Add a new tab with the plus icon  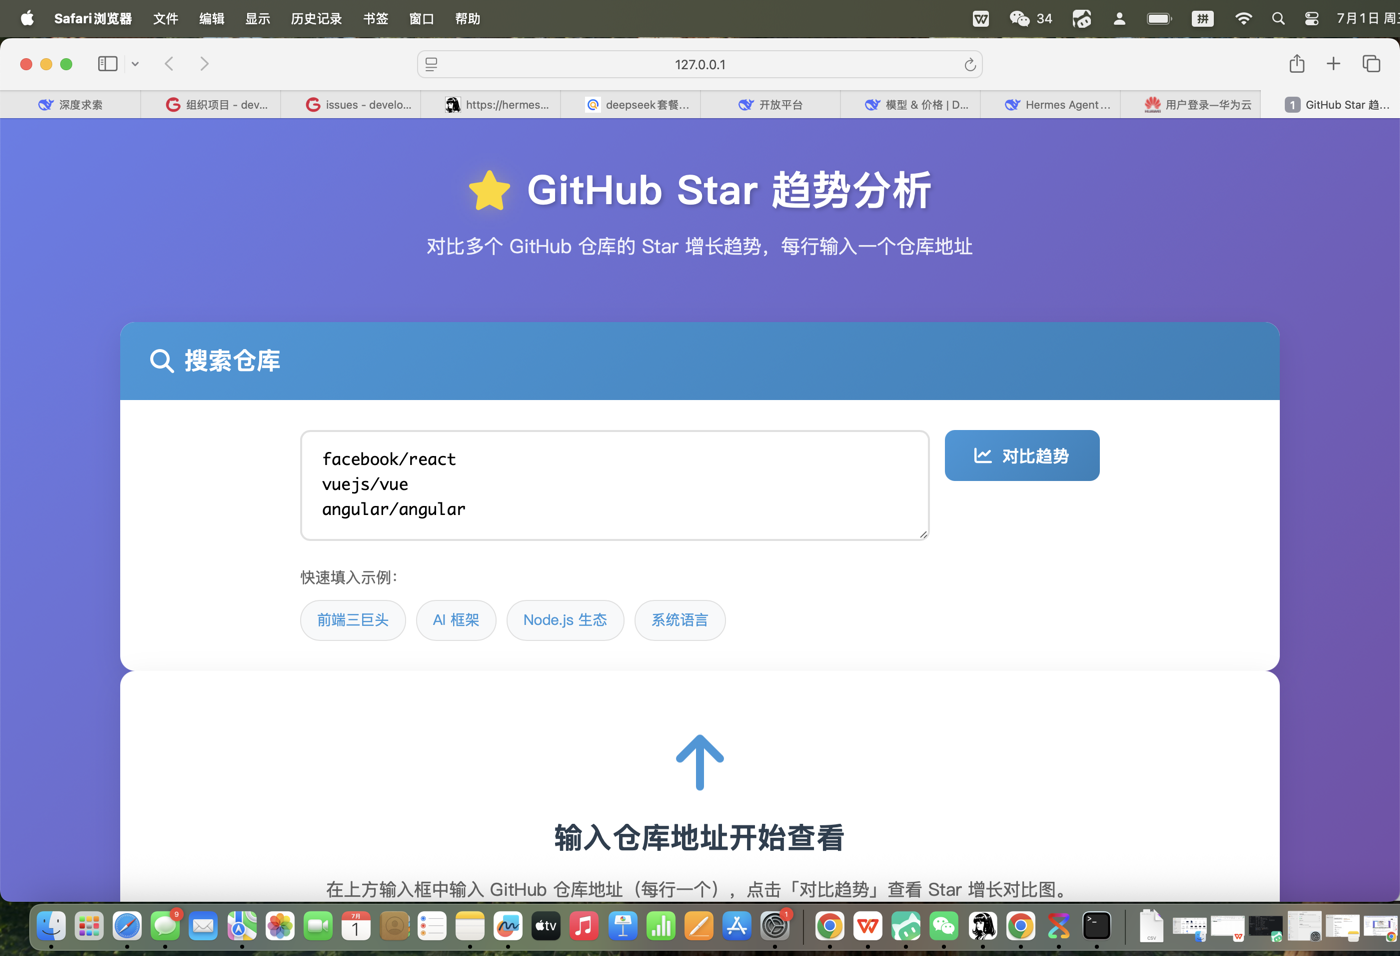coord(1333,64)
